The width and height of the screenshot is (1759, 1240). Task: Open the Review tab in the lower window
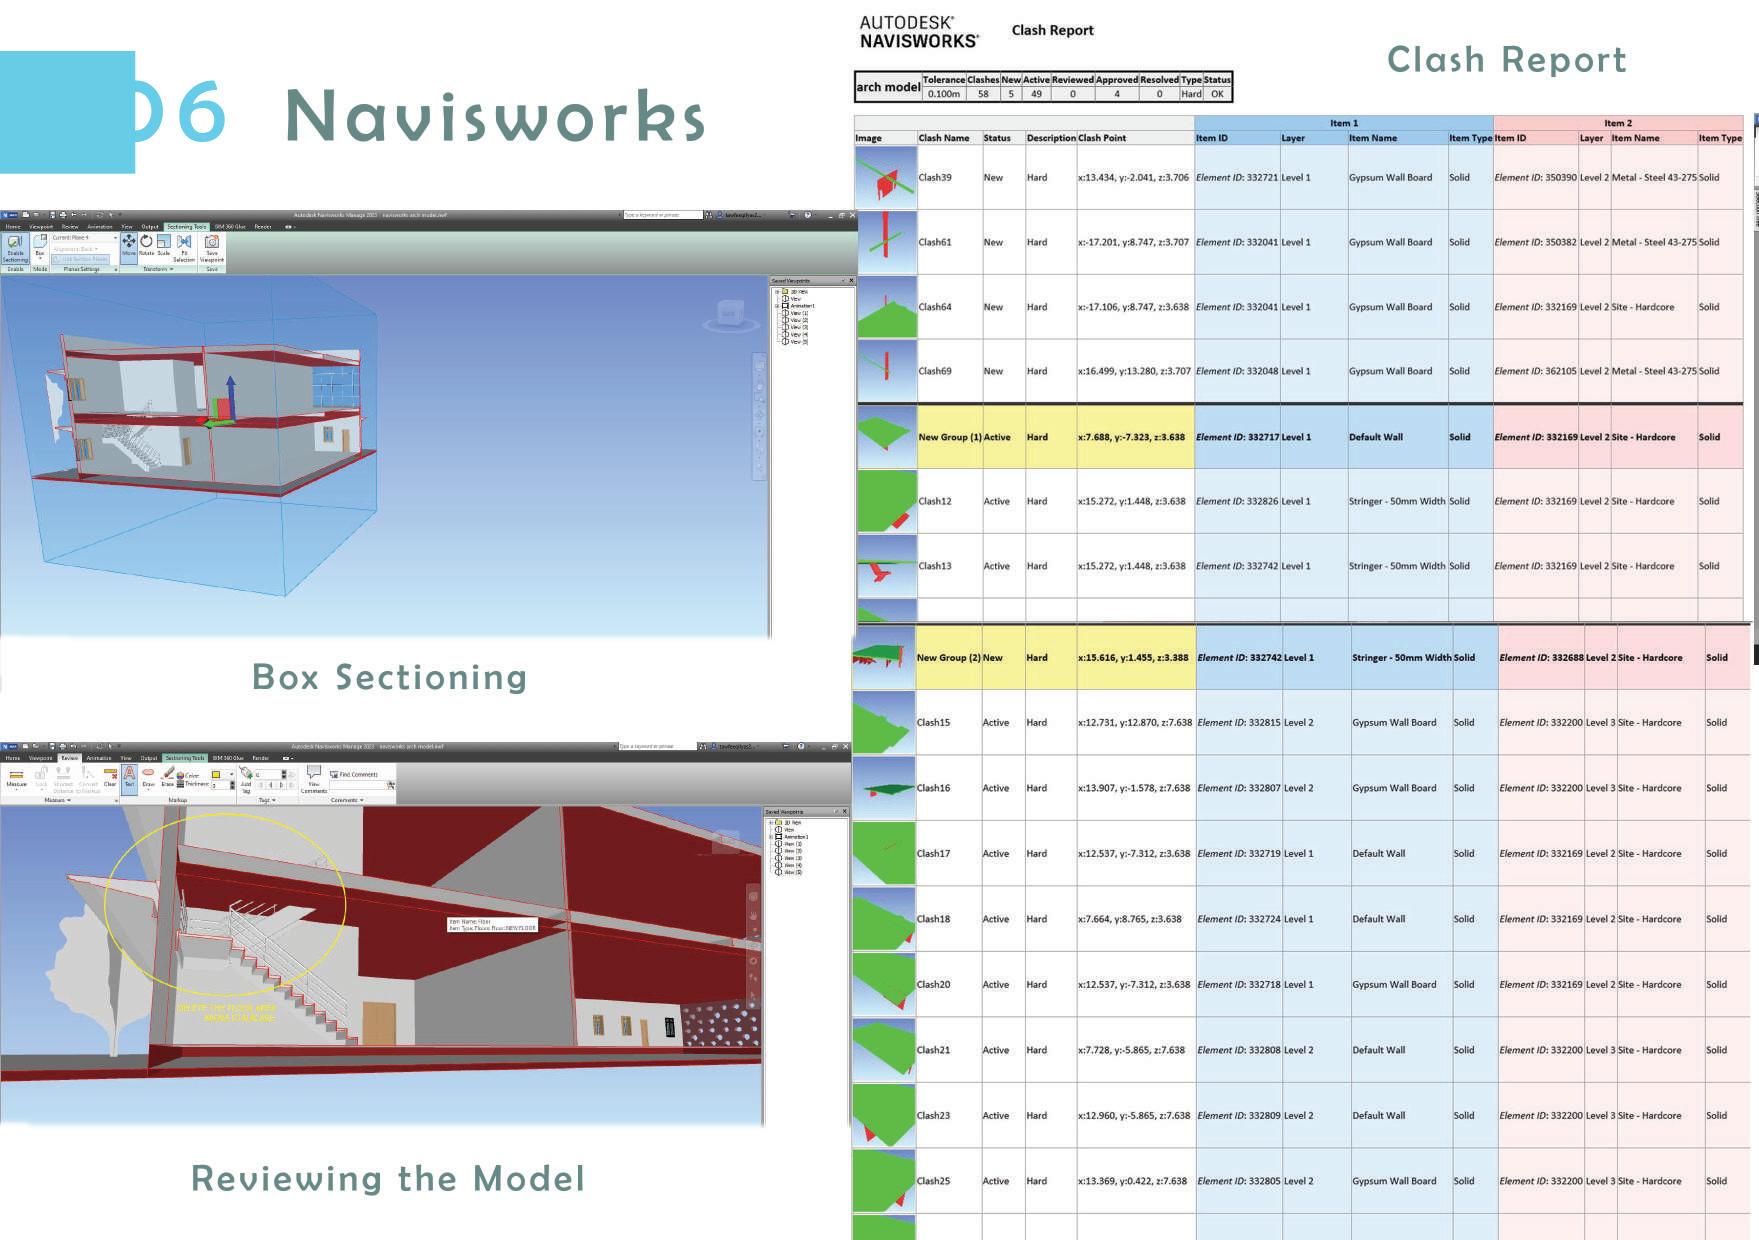click(69, 758)
